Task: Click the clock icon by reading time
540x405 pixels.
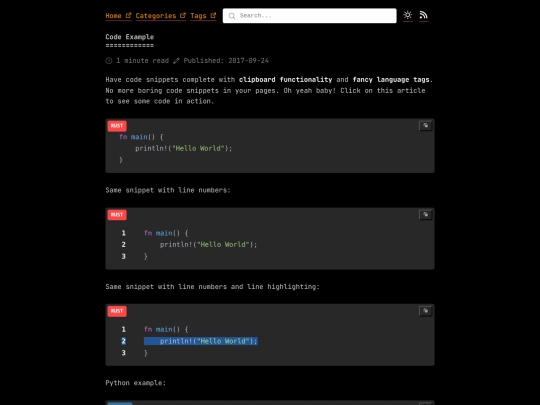Action: pyautogui.click(x=109, y=61)
